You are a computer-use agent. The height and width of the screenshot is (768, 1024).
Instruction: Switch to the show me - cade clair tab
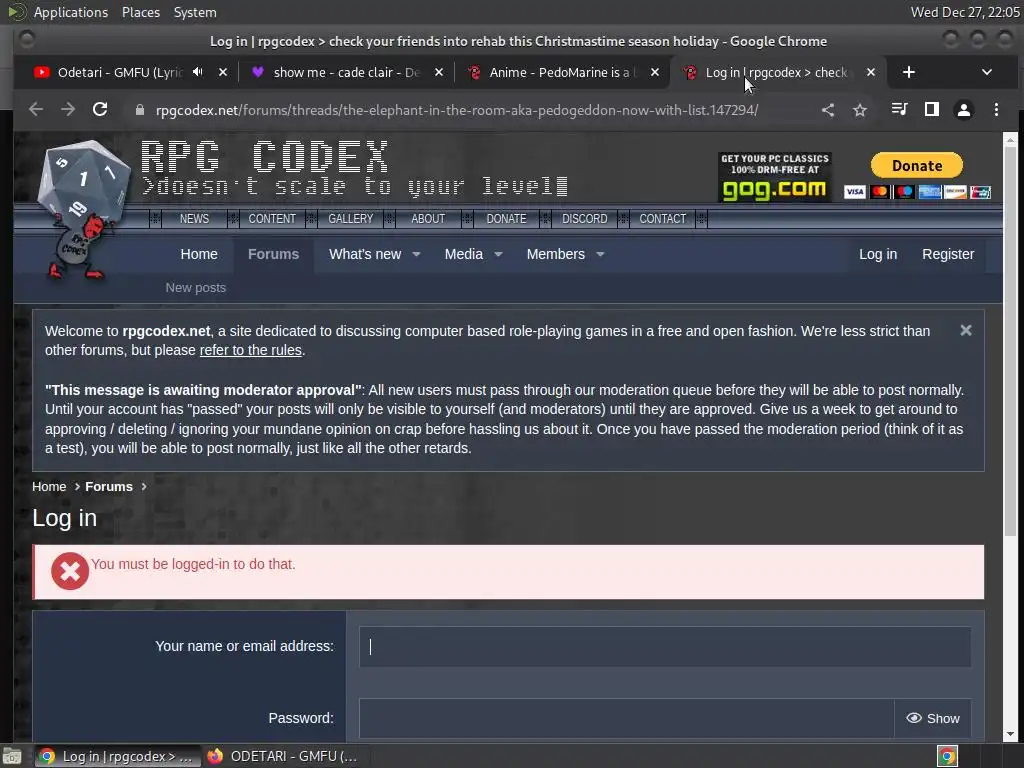[x=346, y=72]
